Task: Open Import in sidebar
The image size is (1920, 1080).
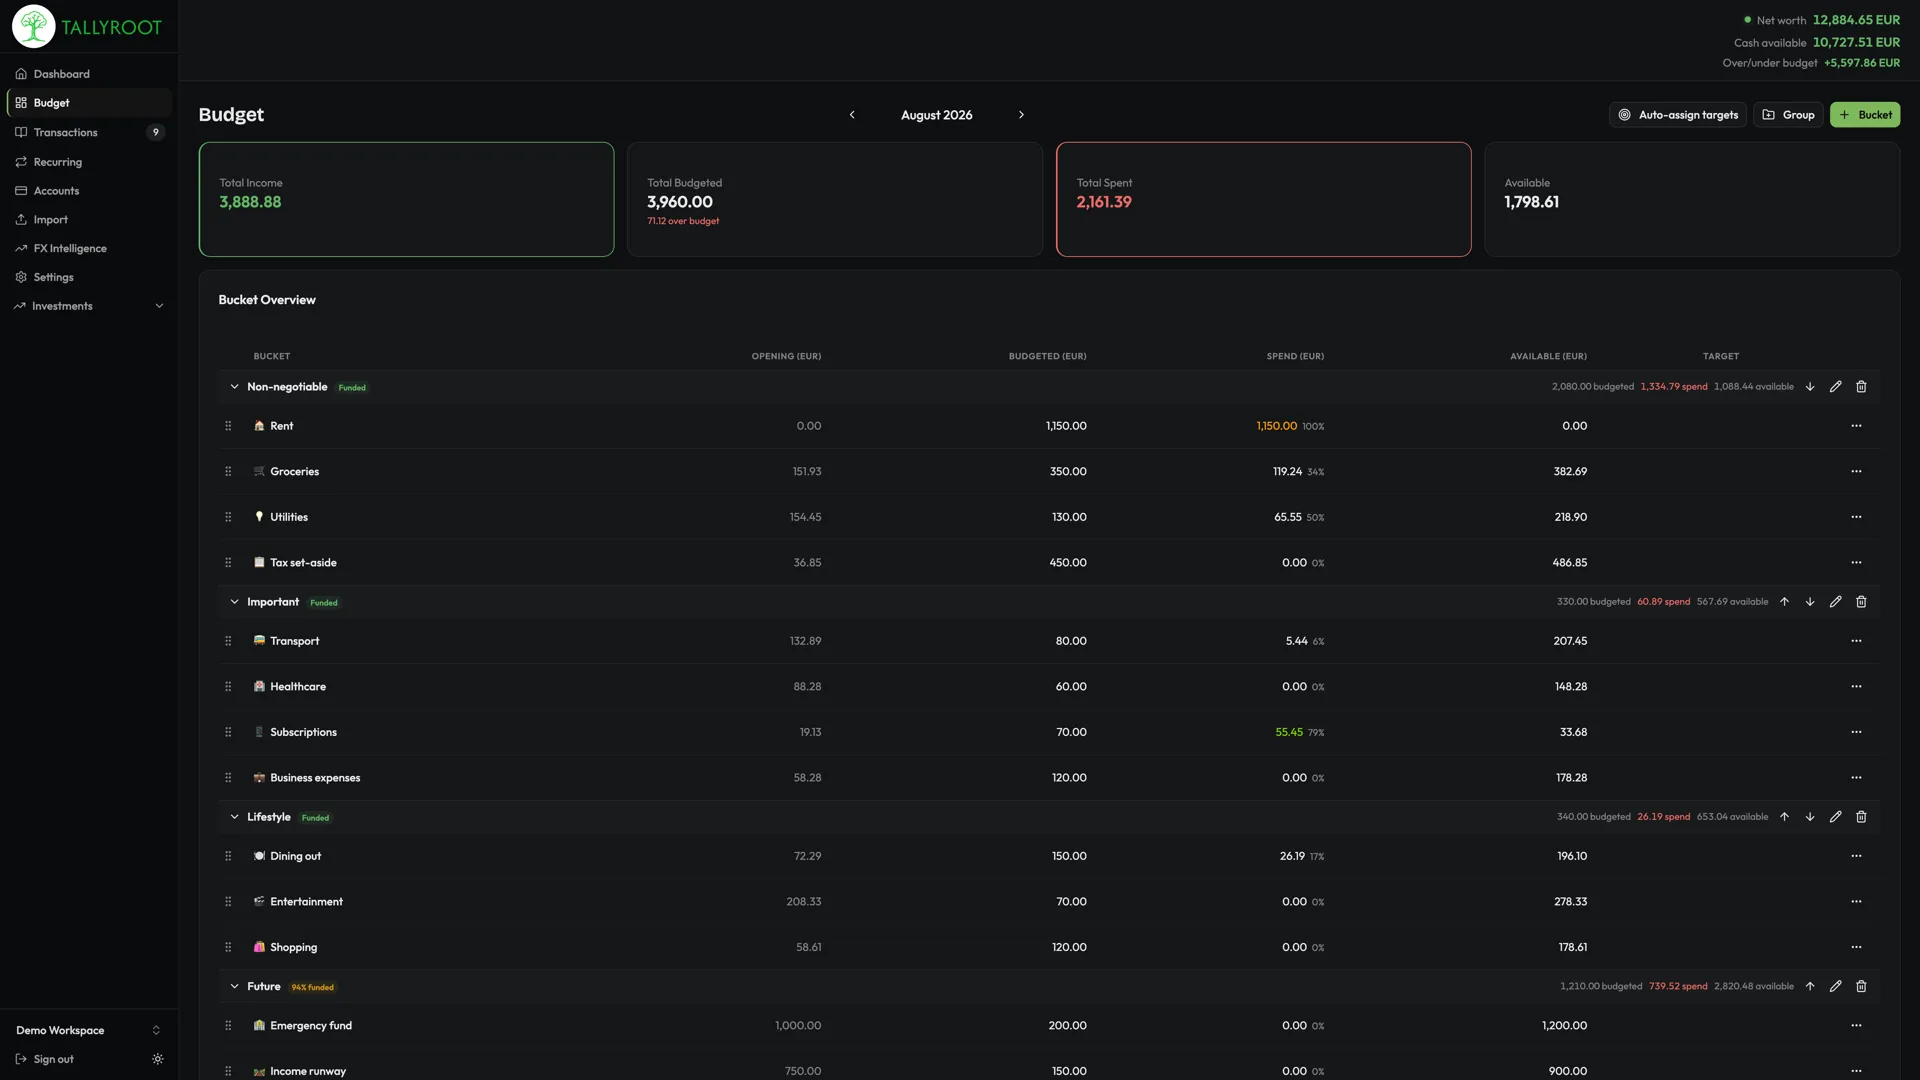Action: point(89,220)
